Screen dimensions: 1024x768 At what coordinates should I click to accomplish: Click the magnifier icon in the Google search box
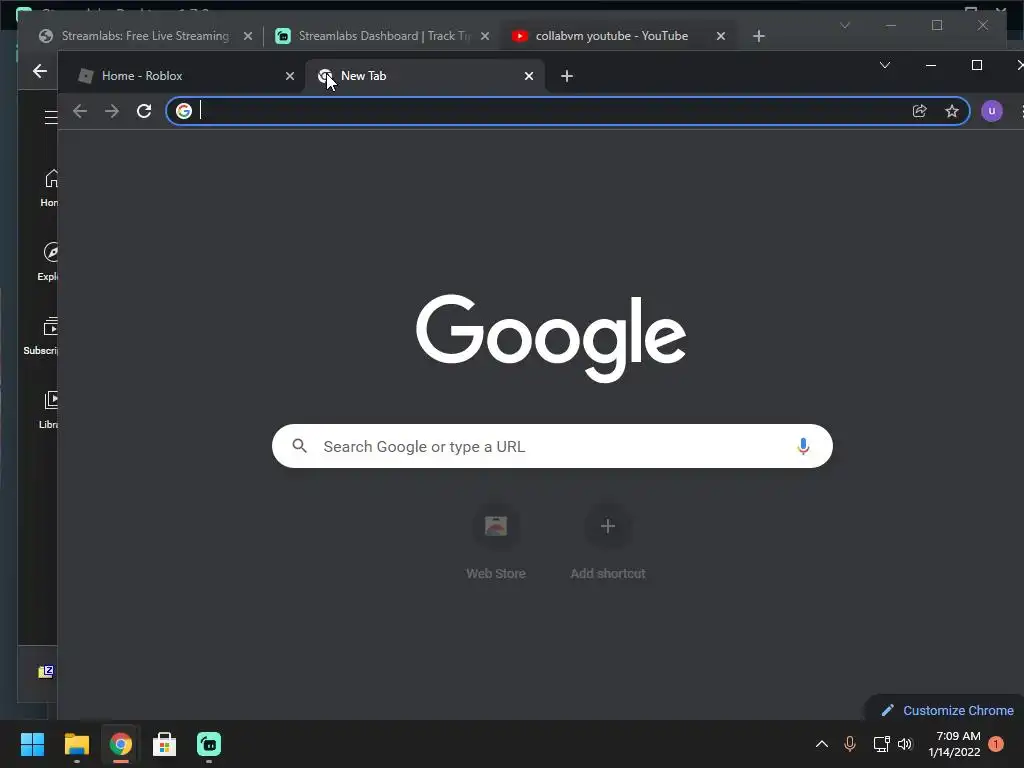(x=300, y=446)
